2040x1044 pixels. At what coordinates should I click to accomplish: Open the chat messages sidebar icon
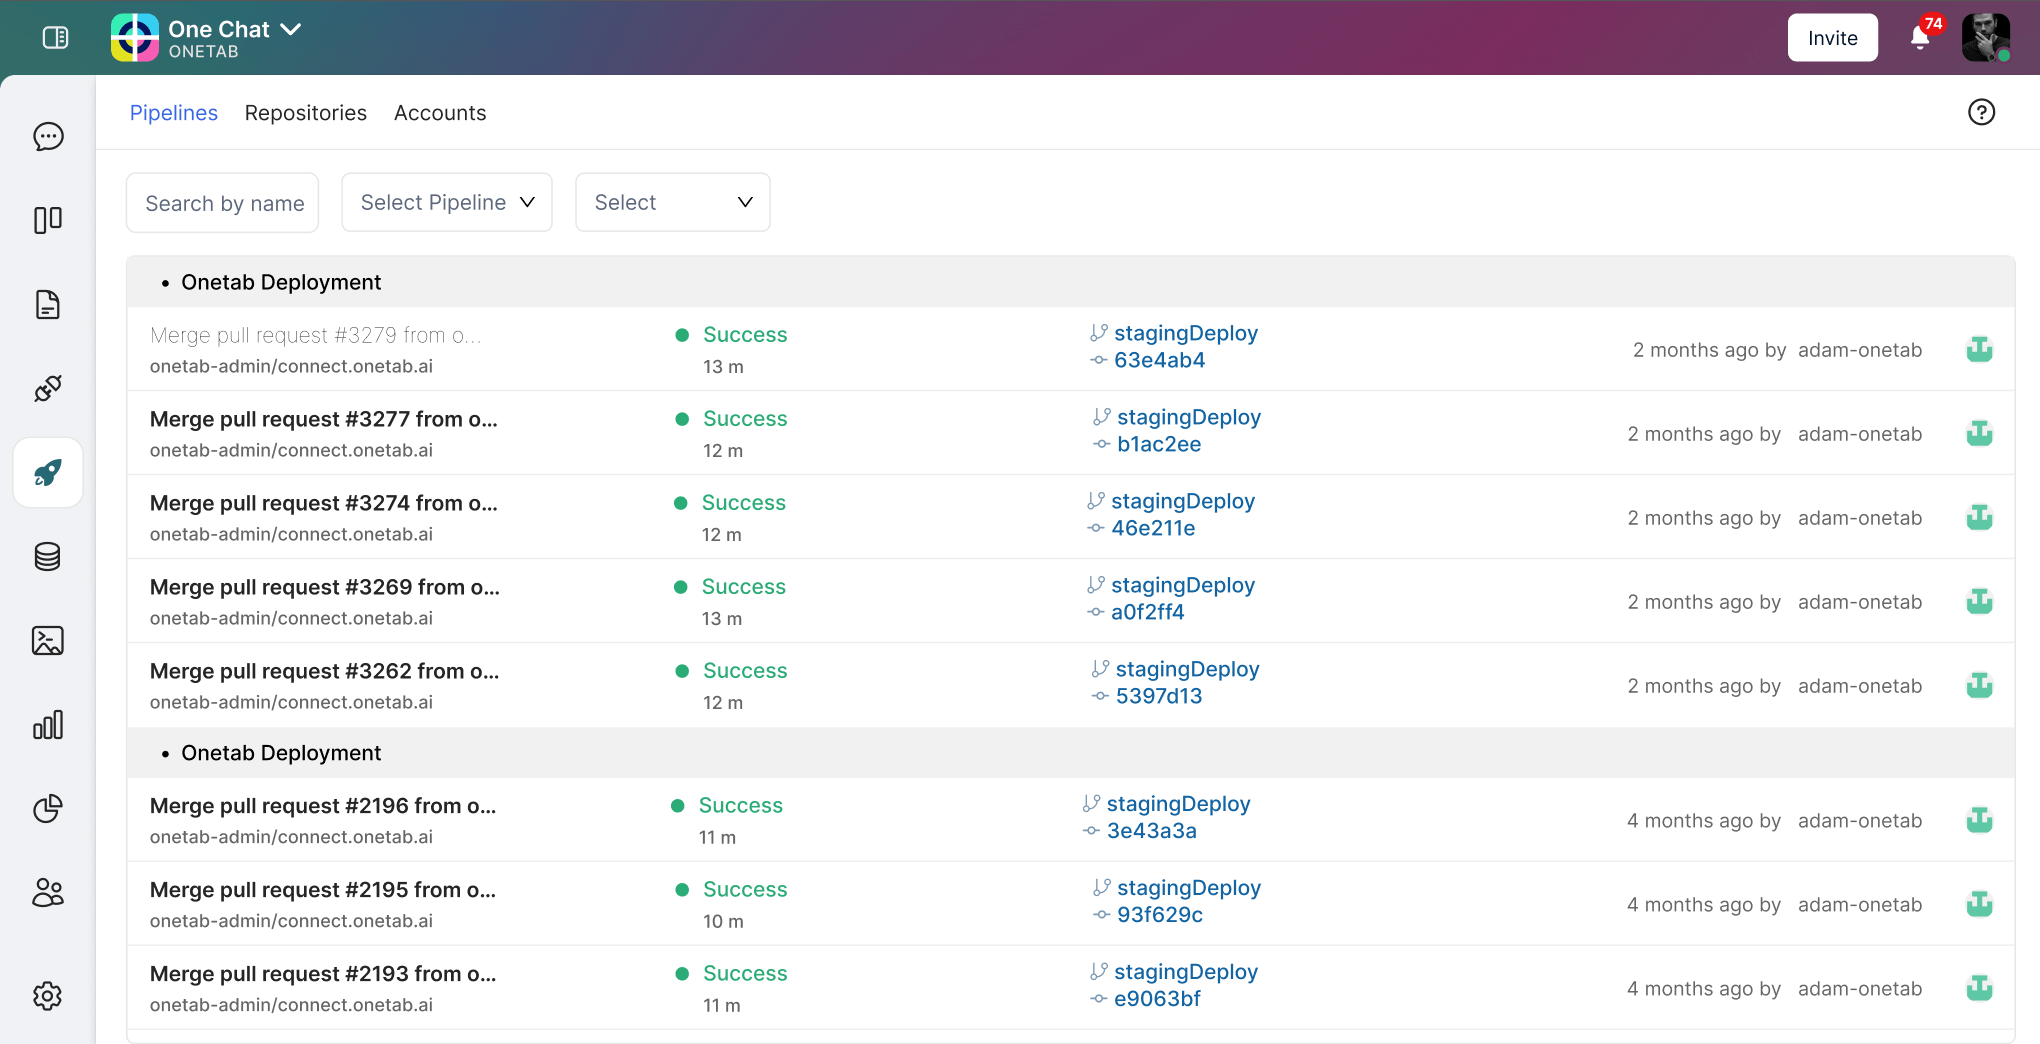tap(48, 136)
